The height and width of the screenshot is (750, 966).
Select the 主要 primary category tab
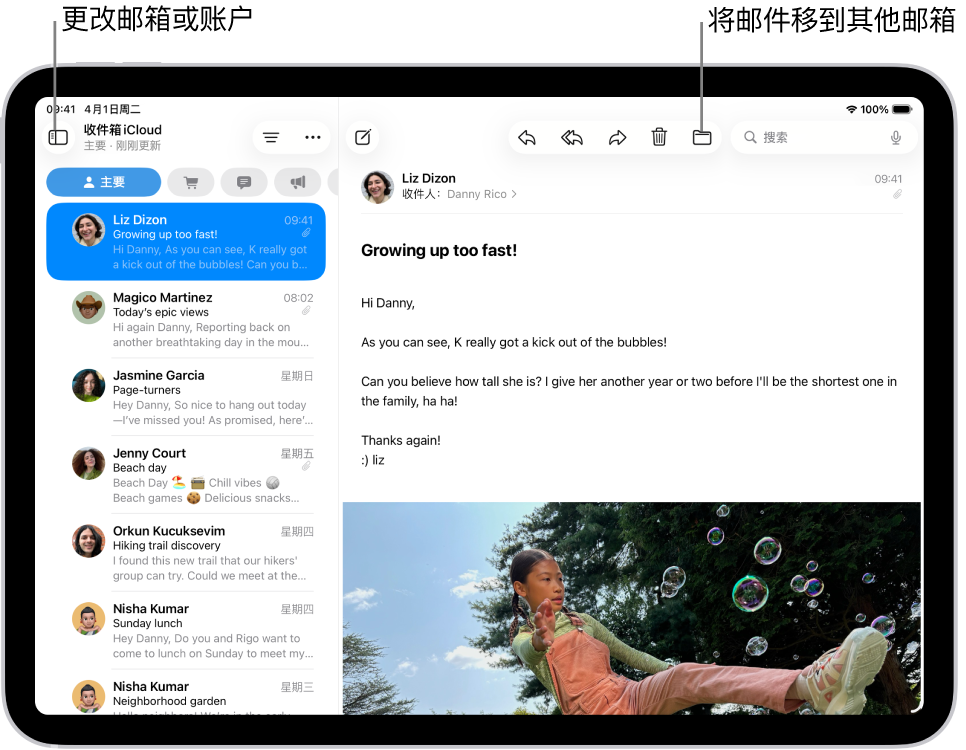104,182
